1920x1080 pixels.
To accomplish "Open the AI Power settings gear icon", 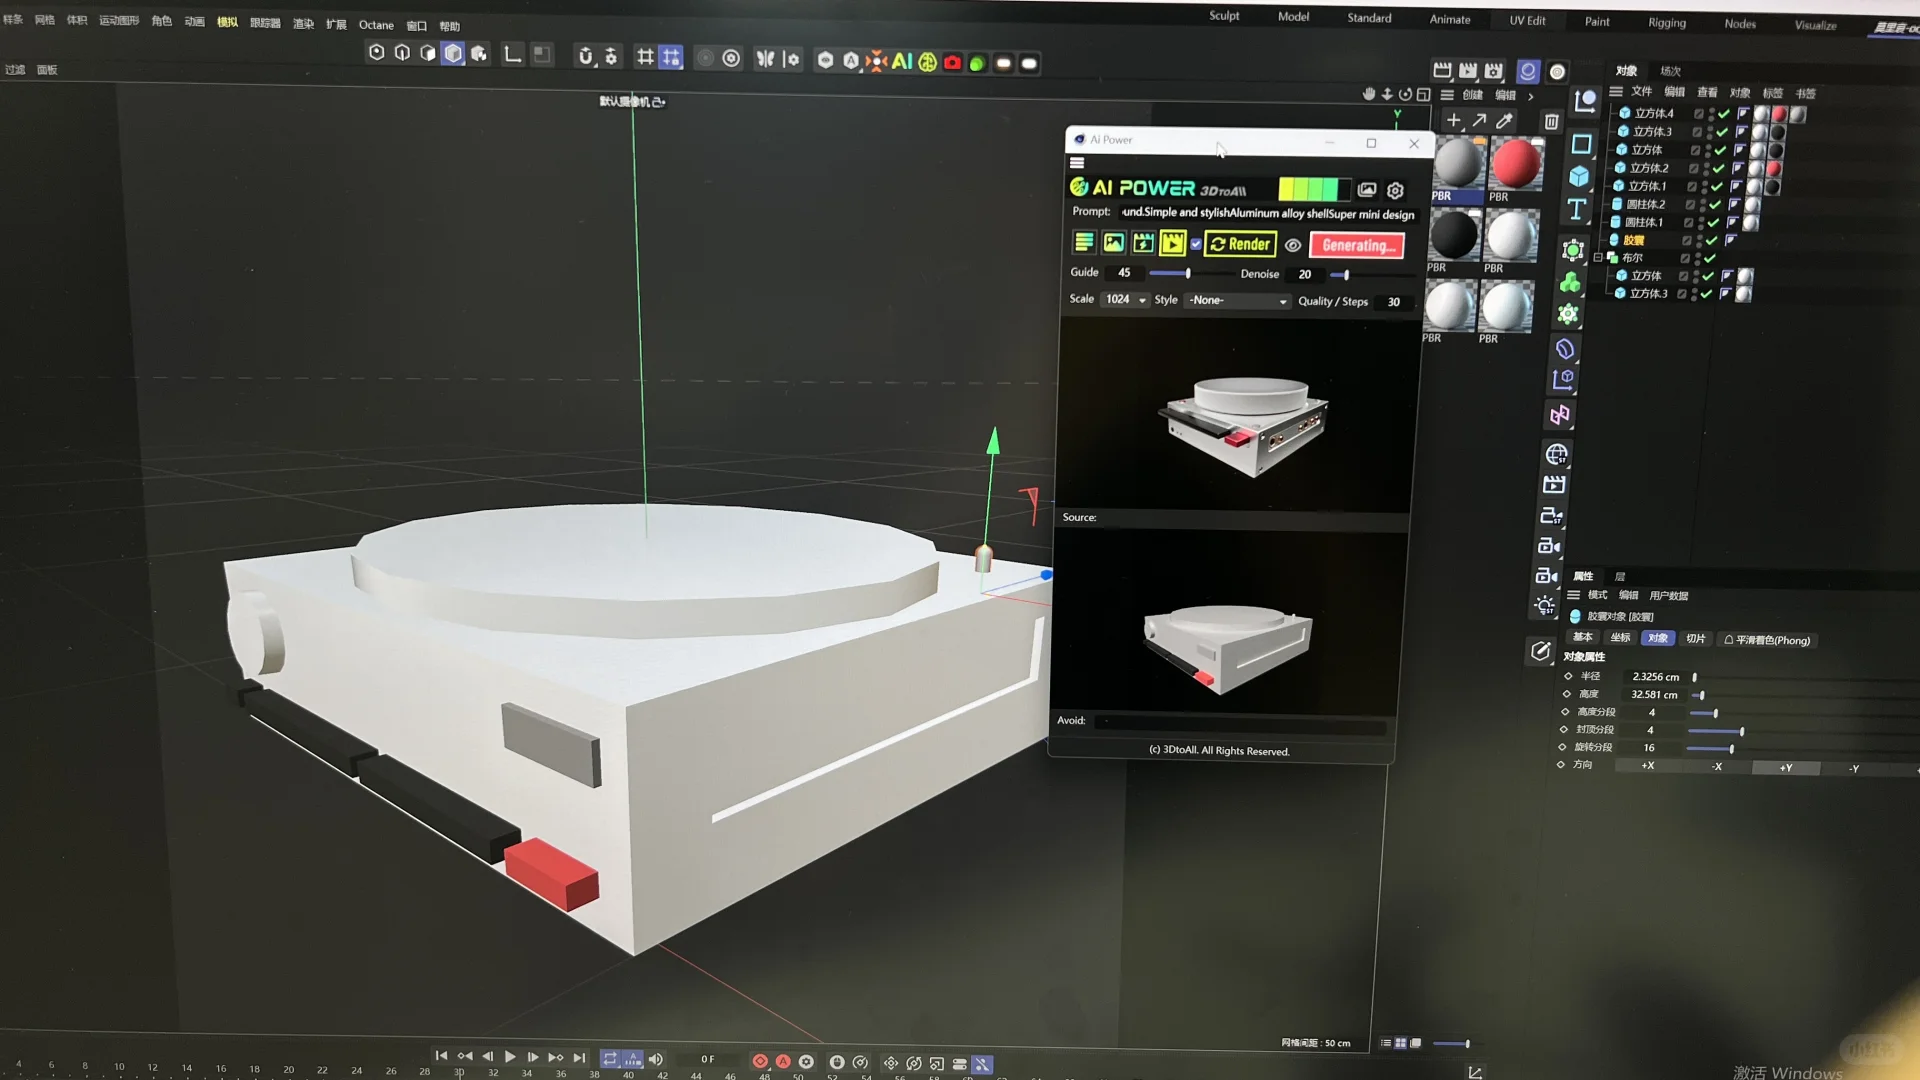I will tap(1395, 191).
